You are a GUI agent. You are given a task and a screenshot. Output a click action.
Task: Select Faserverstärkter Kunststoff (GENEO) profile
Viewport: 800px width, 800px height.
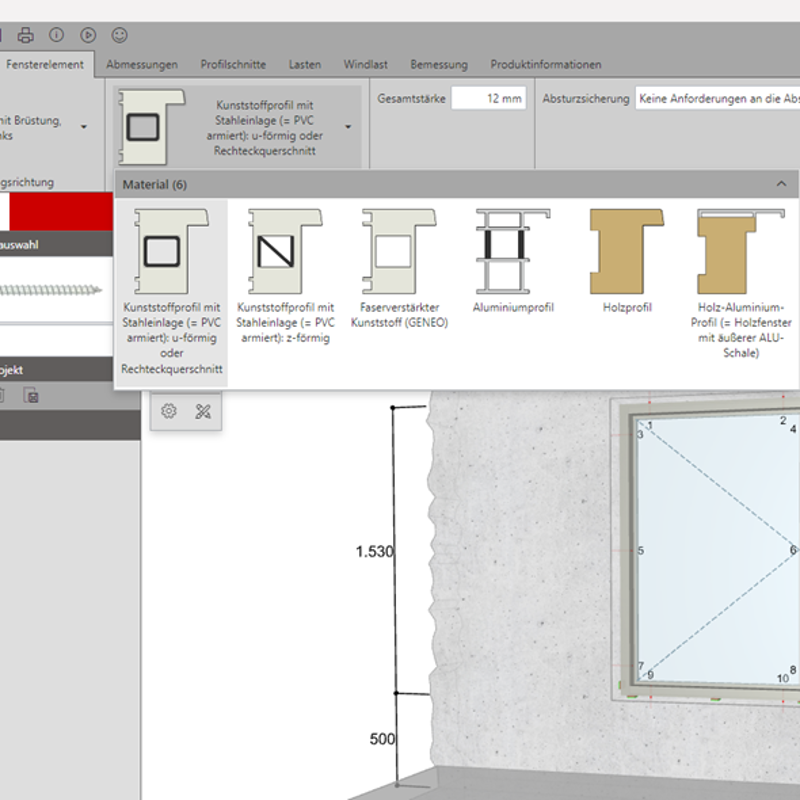pos(399,265)
